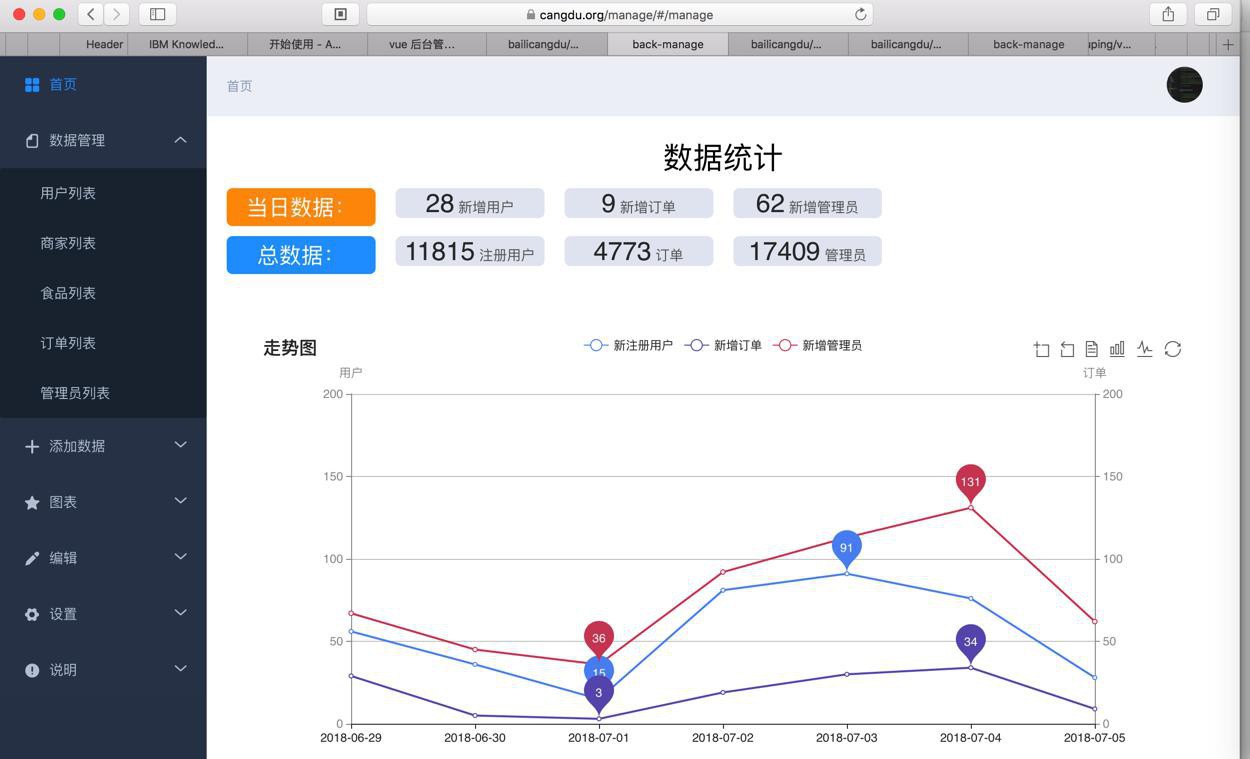Collapse the 数据管理 menu chevron
1250x759 pixels.
pos(180,140)
